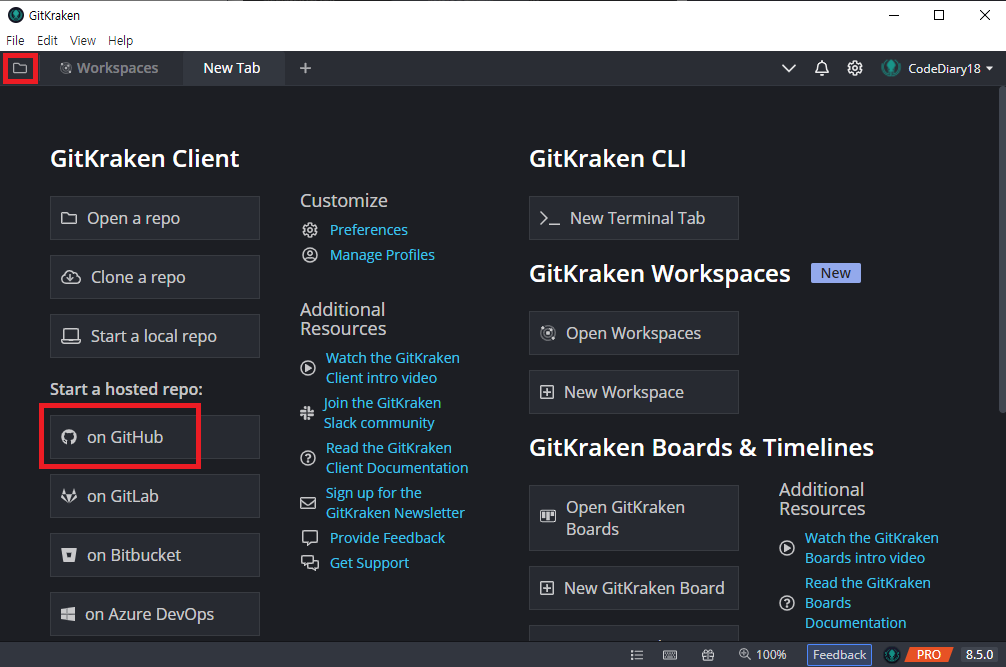The width and height of the screenshot is (1006, 667).
Task: Open the Provide Feedback link
Action: (x=387, y=537)
